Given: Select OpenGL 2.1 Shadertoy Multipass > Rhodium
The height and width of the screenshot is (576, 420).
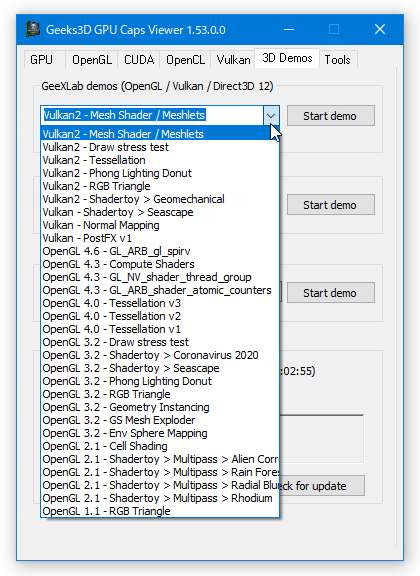Looking at the screenshot, I should (x=160, y=498).
